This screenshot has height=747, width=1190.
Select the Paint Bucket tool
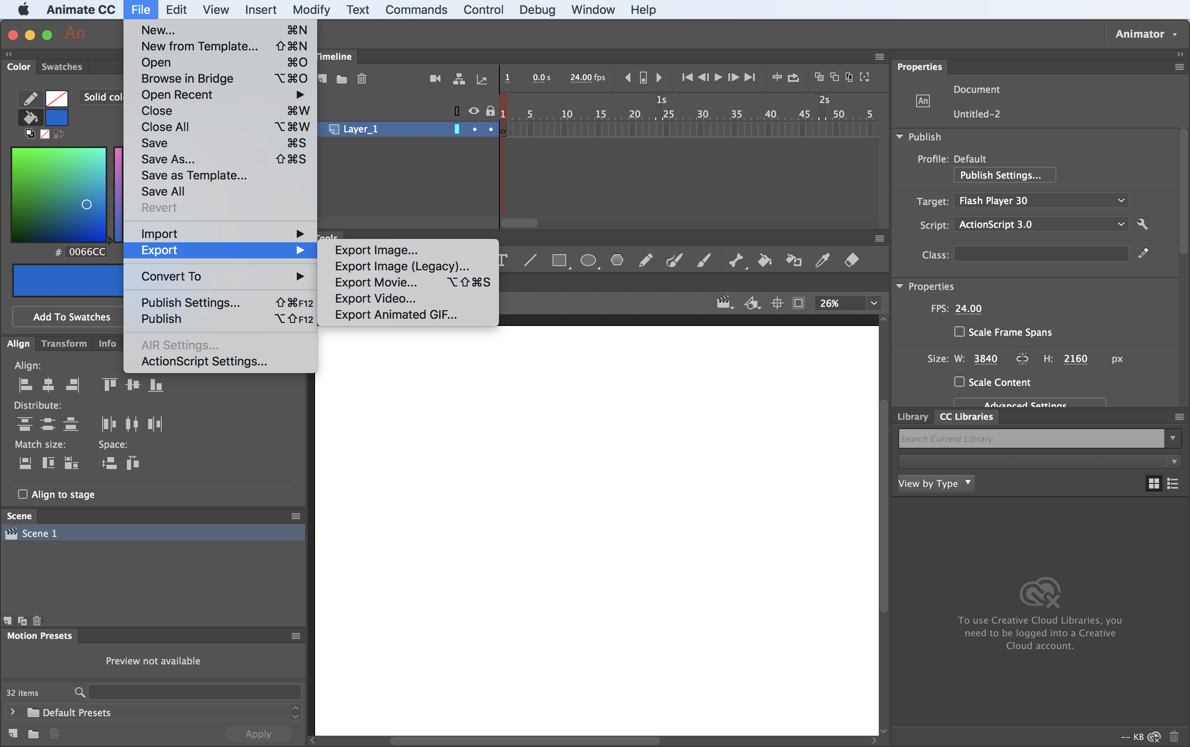point(764,260)
